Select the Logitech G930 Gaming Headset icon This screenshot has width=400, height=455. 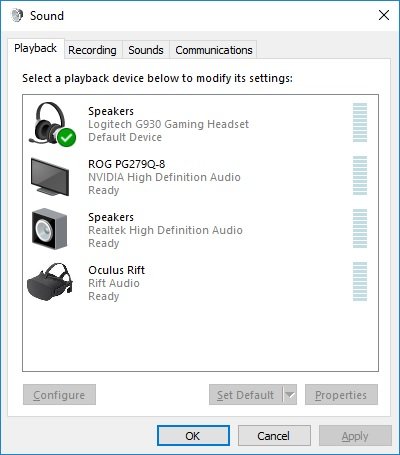pyautogui.click(x=52, y=124)
